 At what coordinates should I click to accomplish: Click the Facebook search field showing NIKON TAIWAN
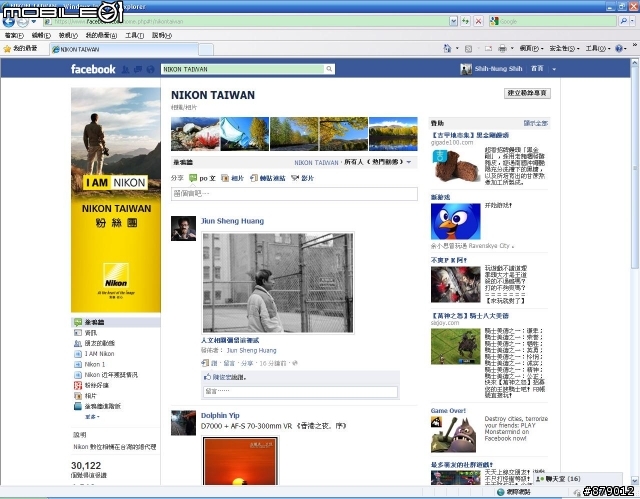point(243,69)
